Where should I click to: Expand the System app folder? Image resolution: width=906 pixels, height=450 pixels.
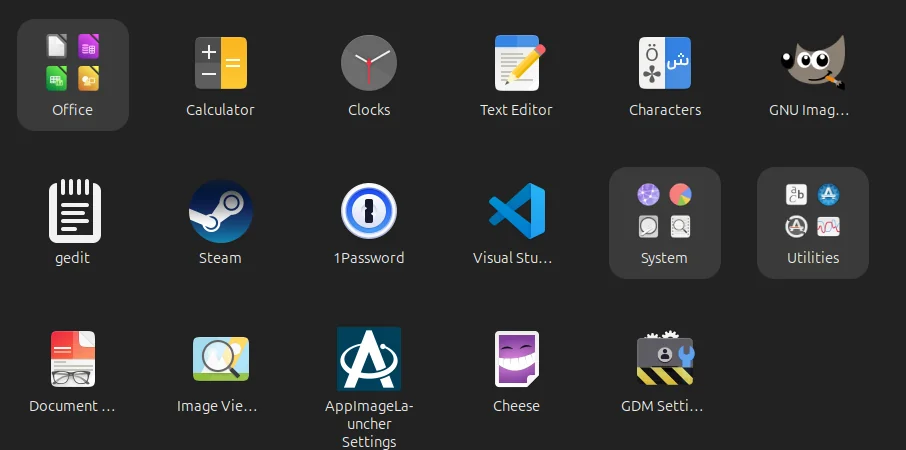pos(665,222)
